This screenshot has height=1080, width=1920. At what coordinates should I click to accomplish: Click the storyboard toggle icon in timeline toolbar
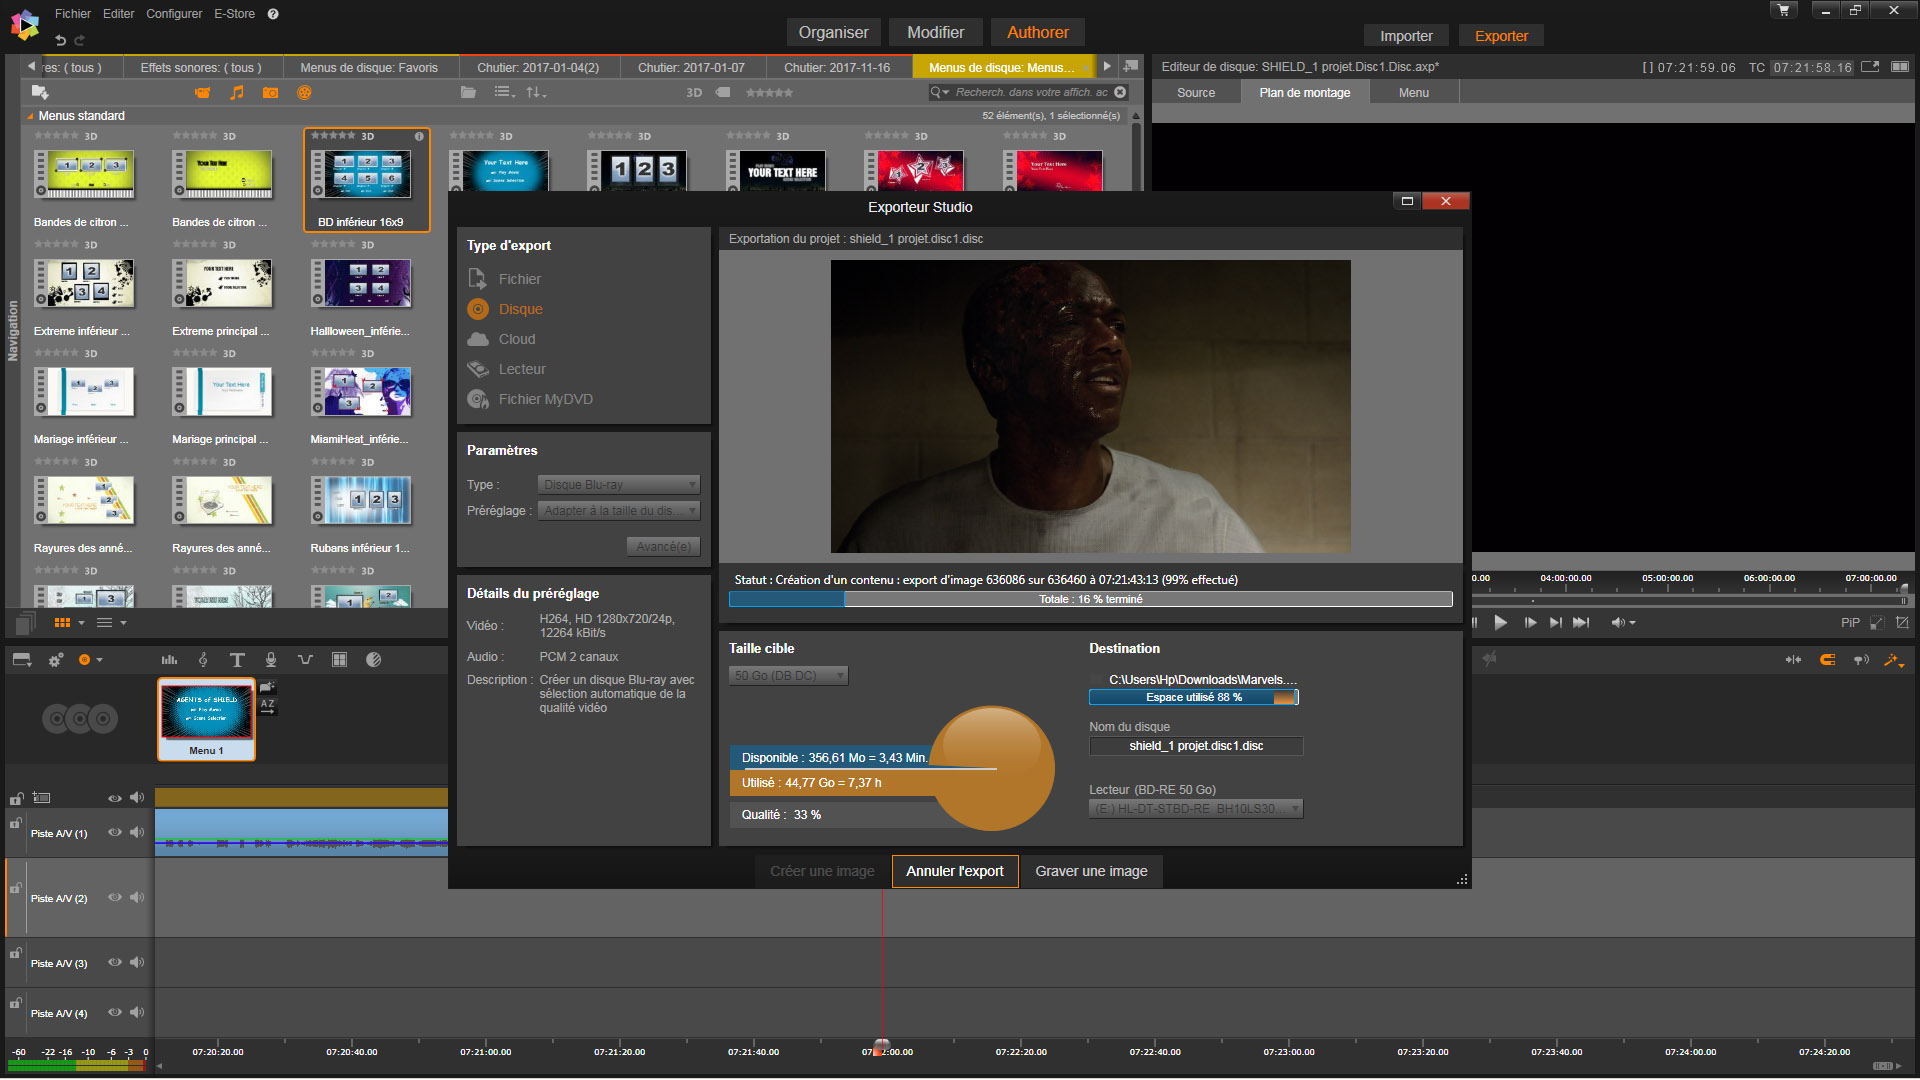(x=22, y=660)
